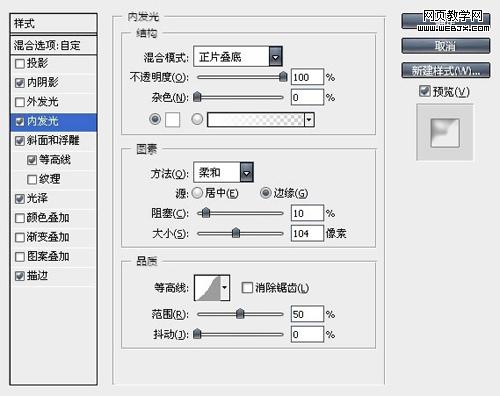Screen dimensions: 500x396
Task: Click the opacity value field showing 100
Action: 307,77
